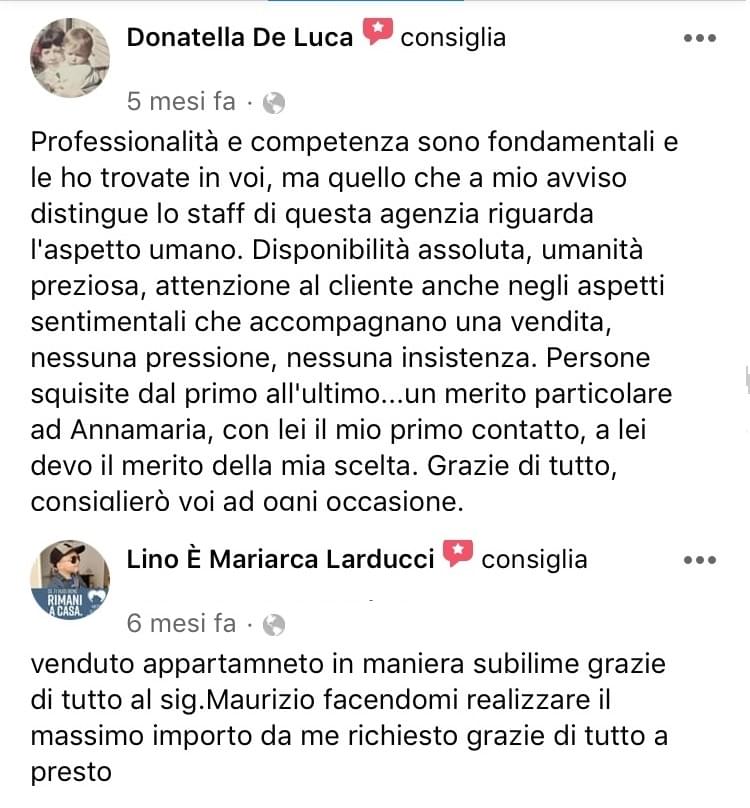750x808 pixels.
Task: Open Lino È Mariarca Larducci's profile picture
Action: (x=70, y=580)
